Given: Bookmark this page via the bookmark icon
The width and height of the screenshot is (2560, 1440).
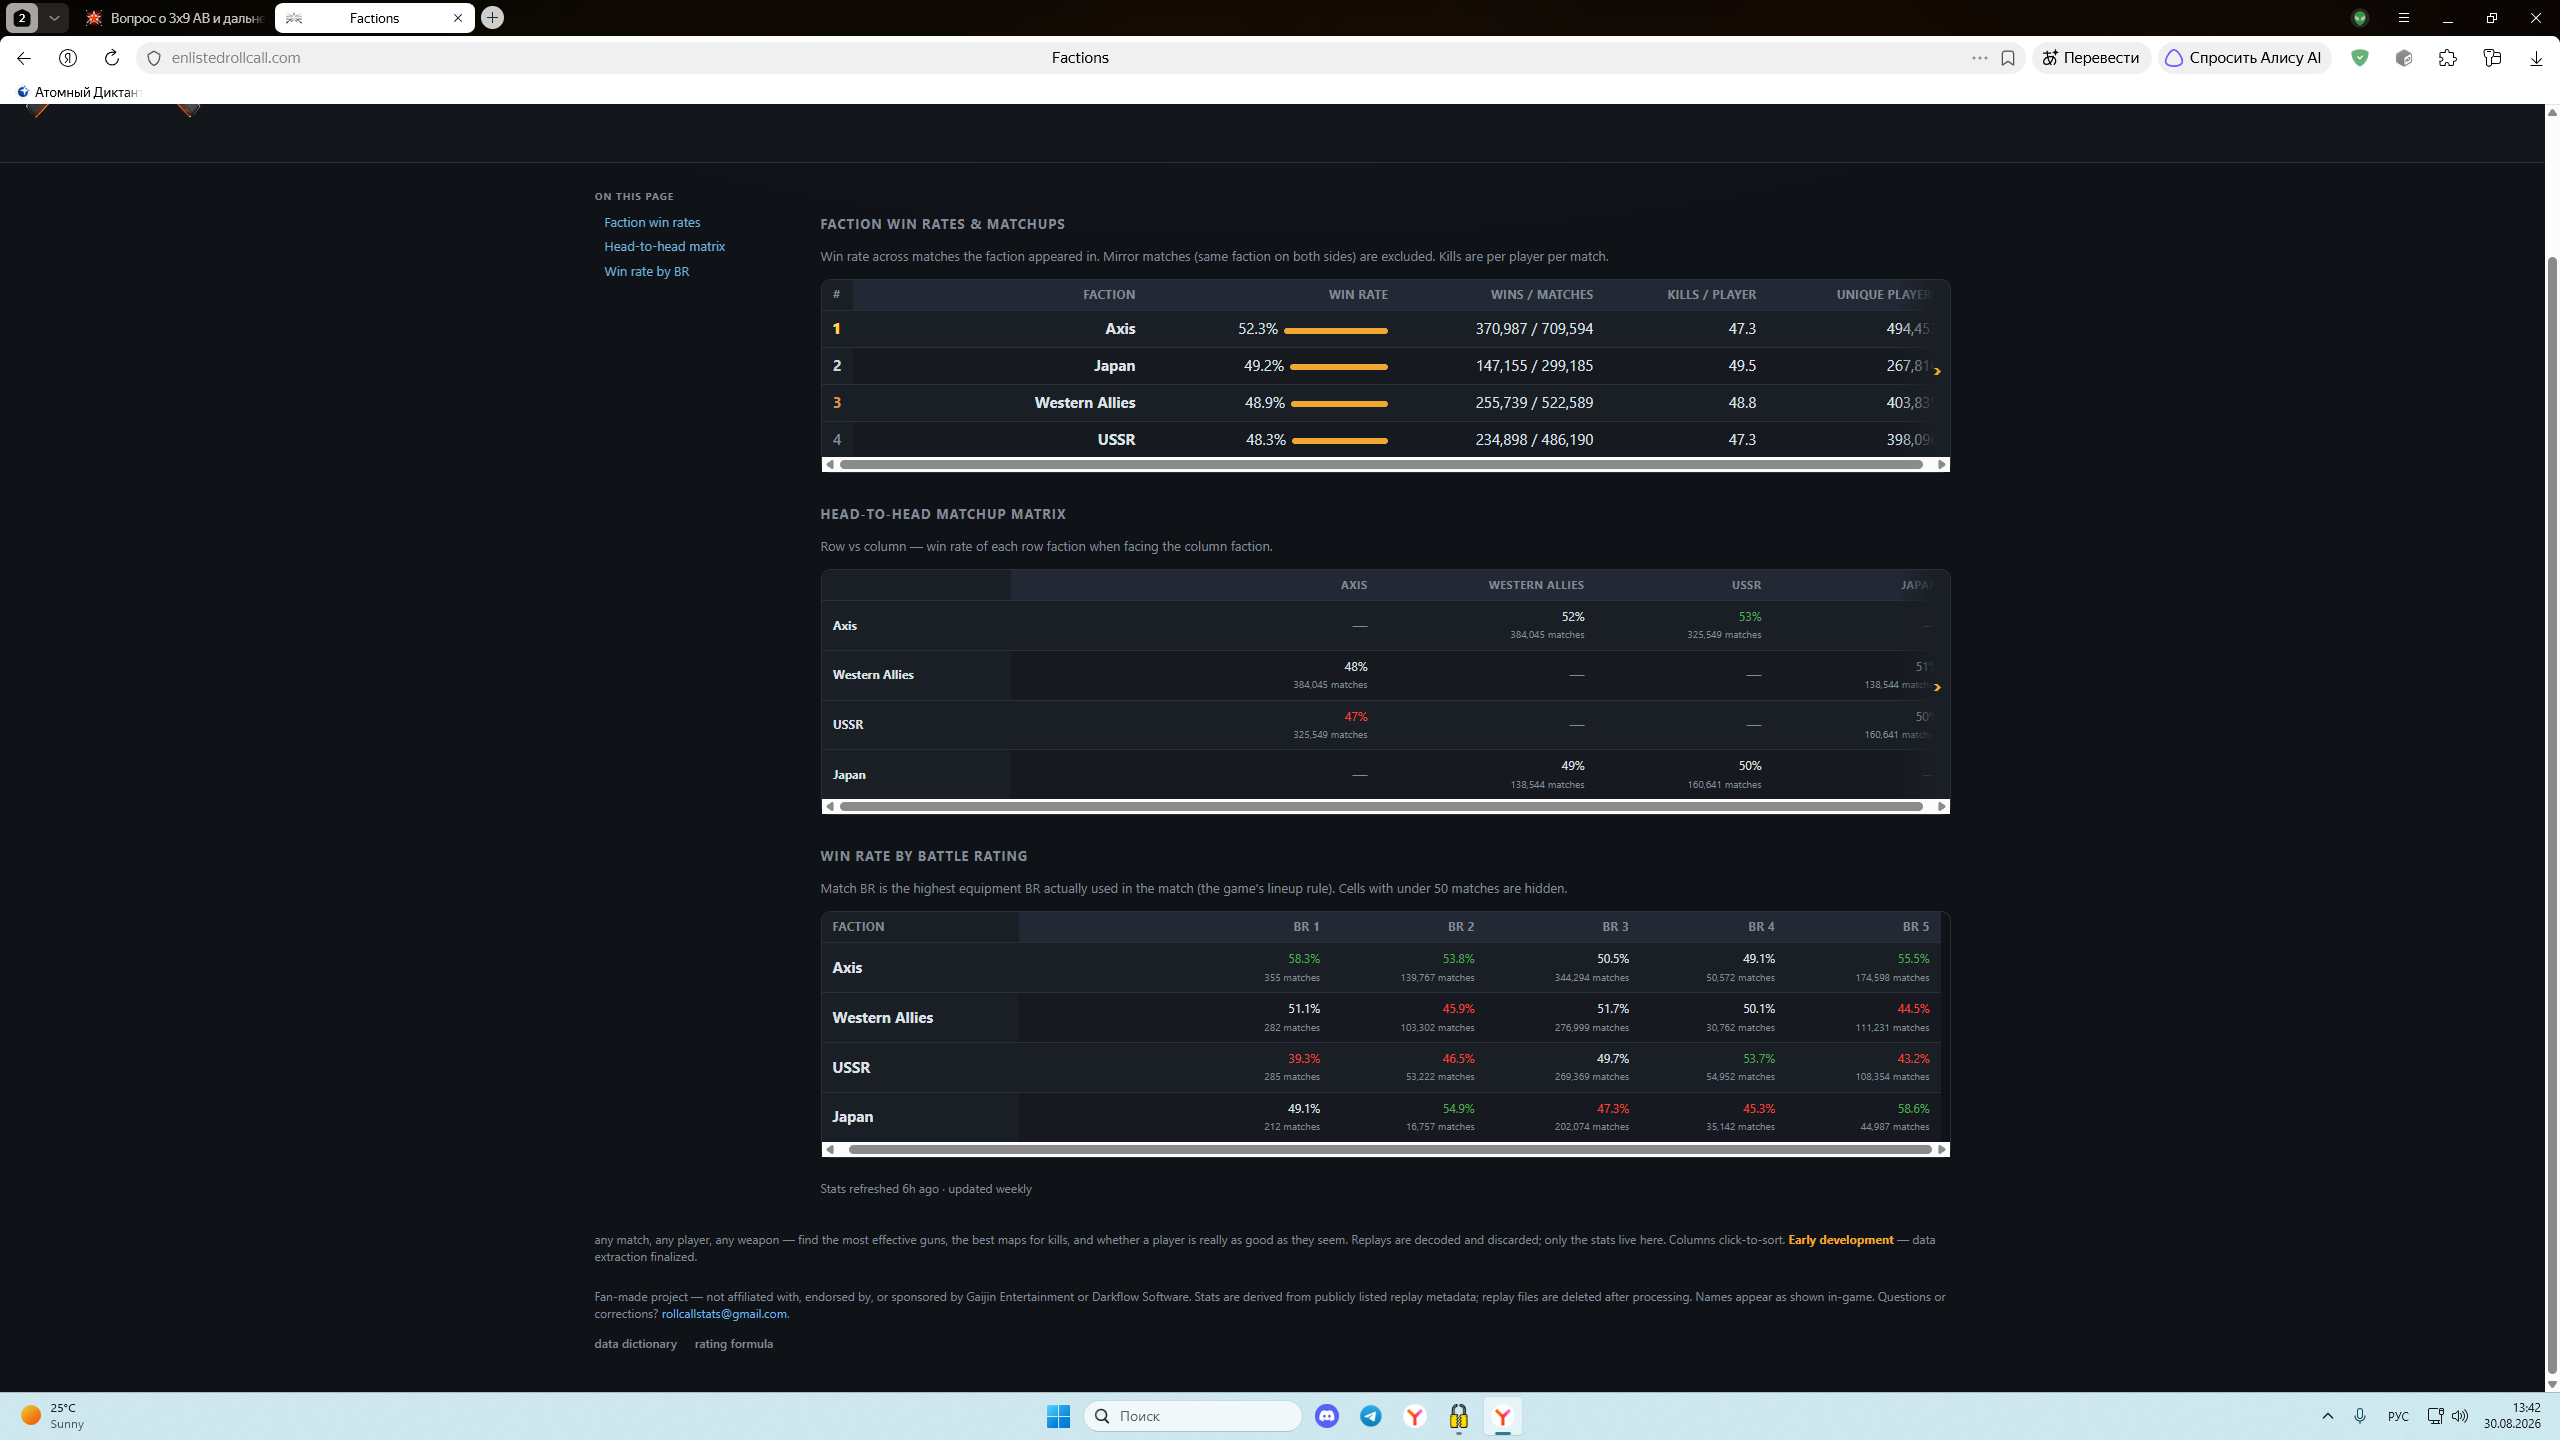Looking at the screenshot, I should pyautogui.click(x=2007, y=58).
